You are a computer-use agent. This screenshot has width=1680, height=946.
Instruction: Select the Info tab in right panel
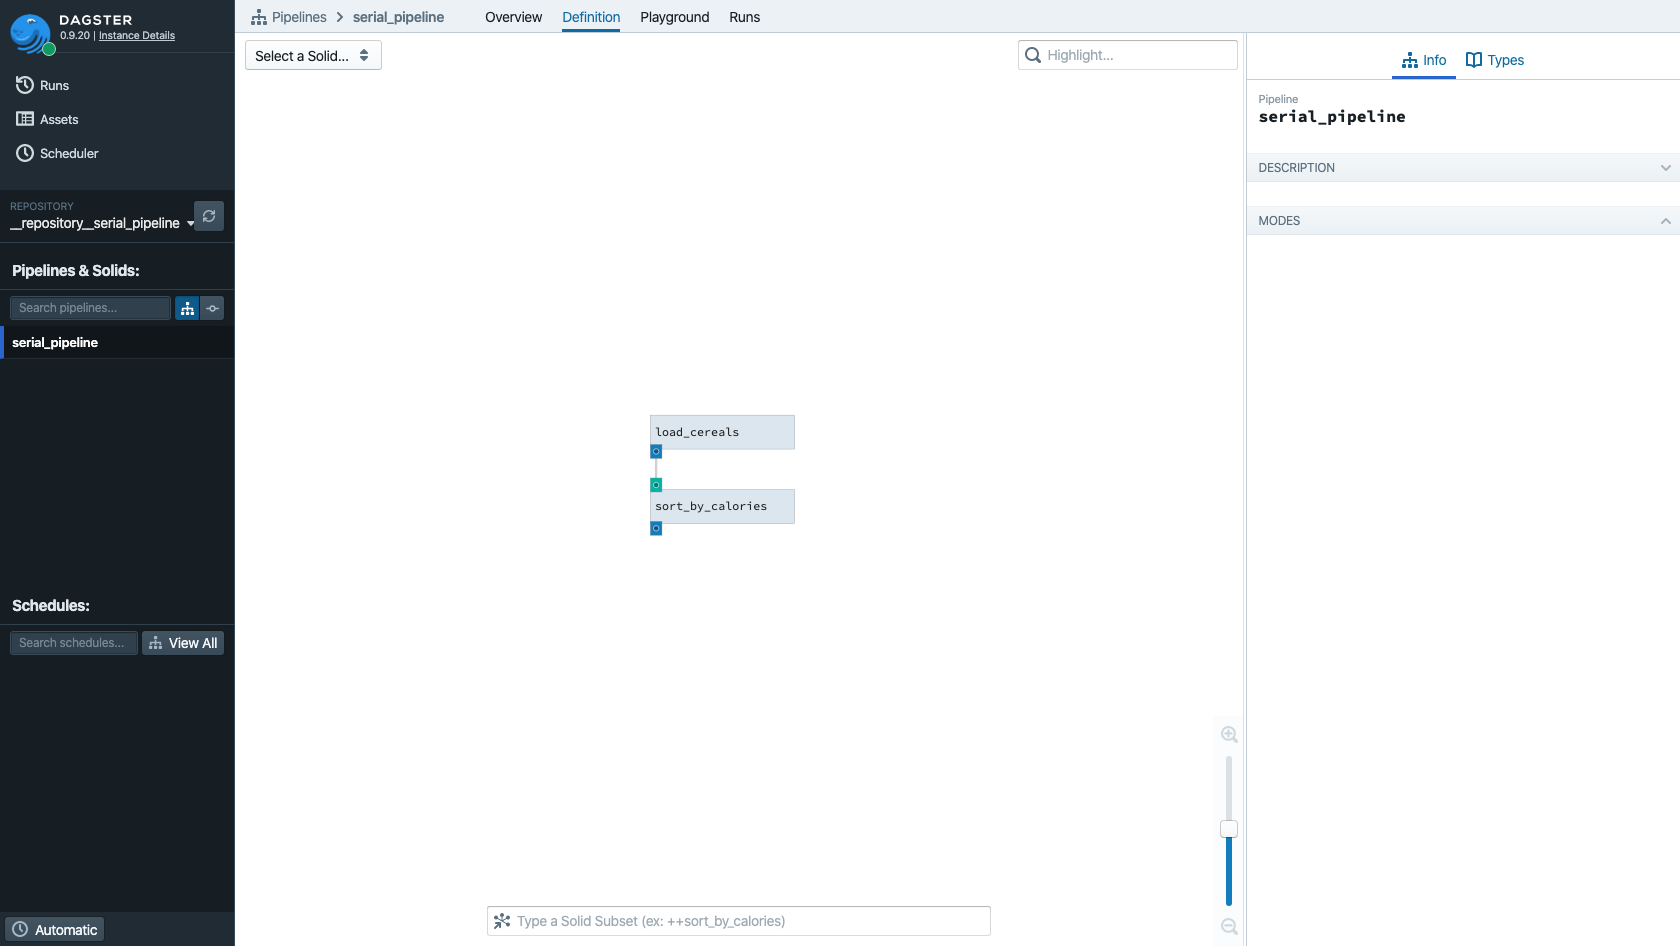(x=1424, y=60)
